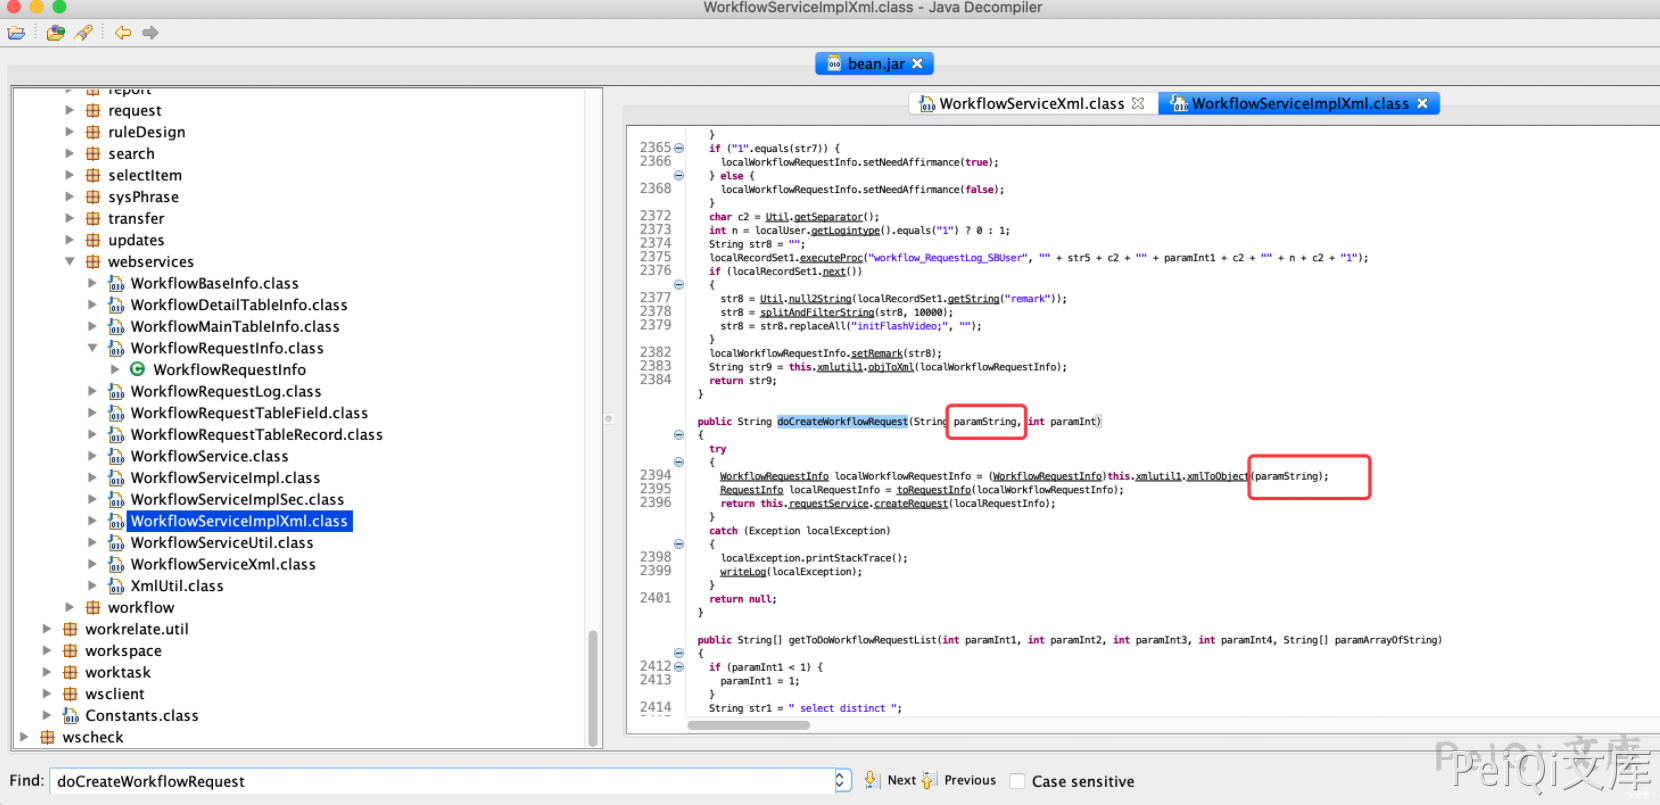Click the code pane horizontal scrollbar
The image size is (1660, 805).
coord(748,725)
